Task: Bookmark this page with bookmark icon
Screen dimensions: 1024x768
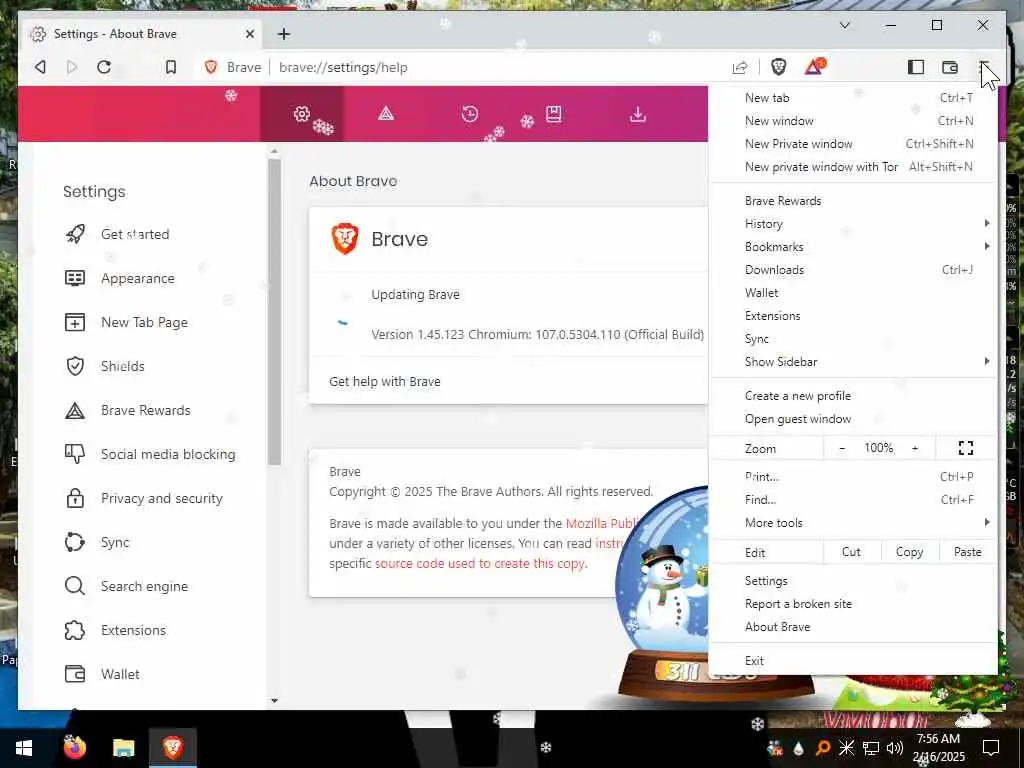Action: (x=170, y=67)
